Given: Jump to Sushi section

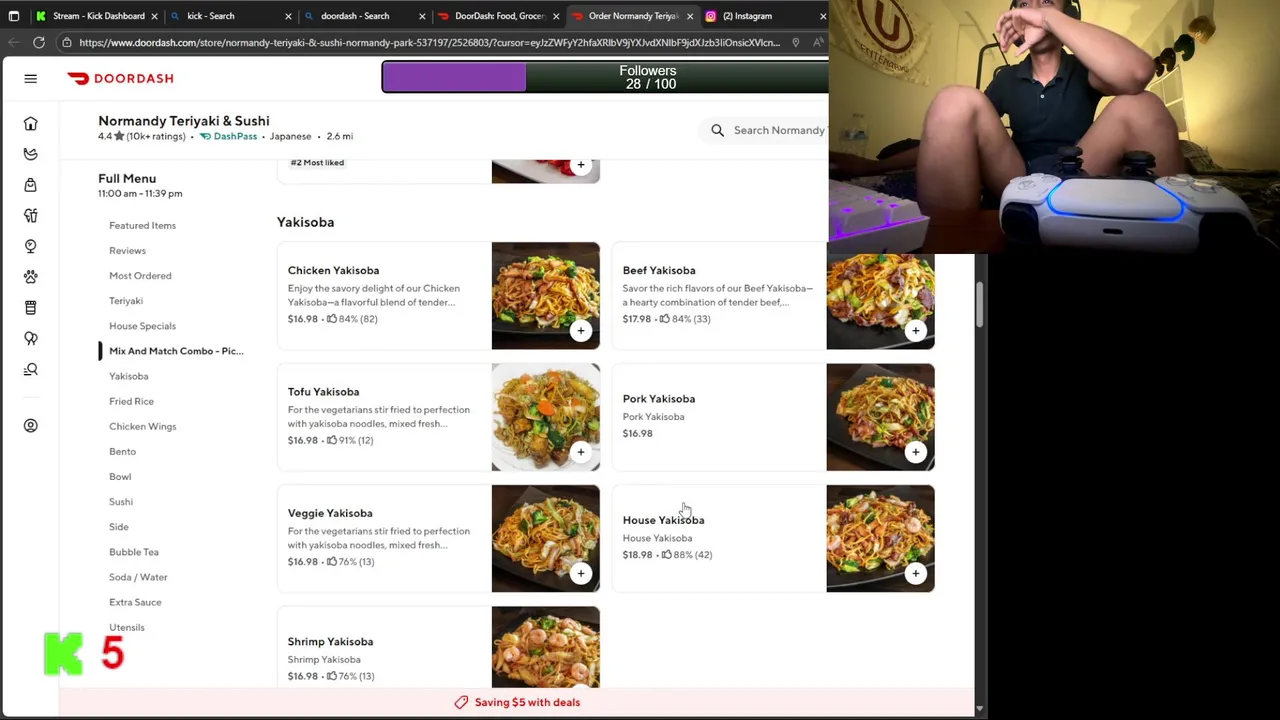Looking at the screenshot, I should [121, 502].
